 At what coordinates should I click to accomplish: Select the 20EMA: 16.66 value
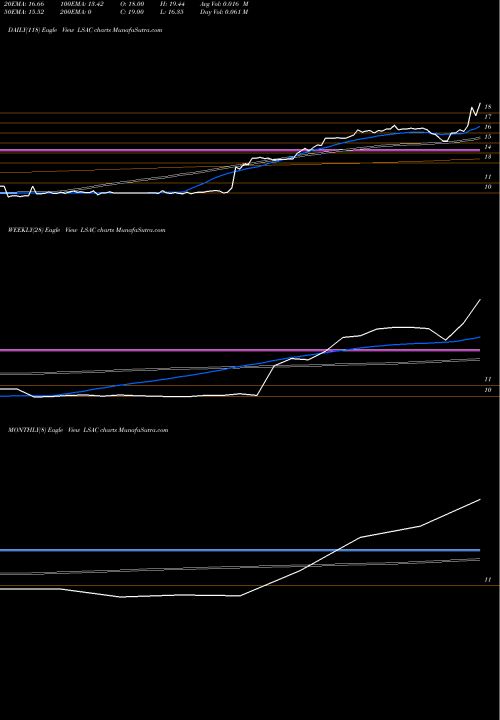[26, 4]
